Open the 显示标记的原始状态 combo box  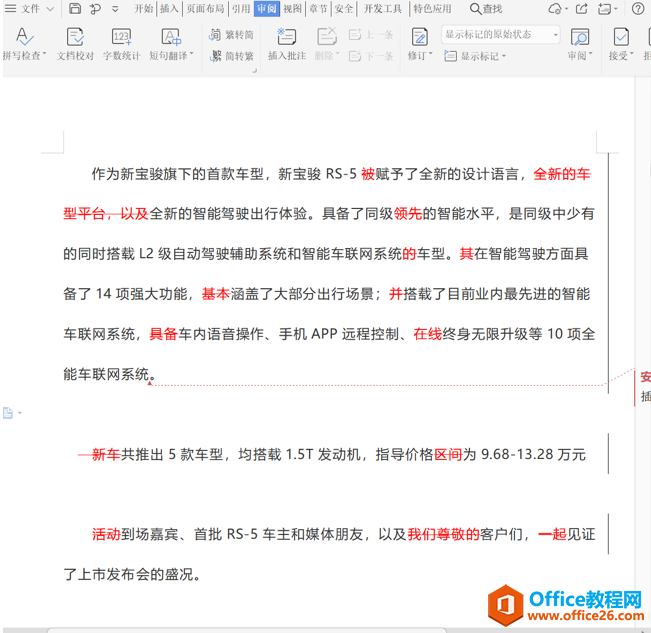[500, 34]
